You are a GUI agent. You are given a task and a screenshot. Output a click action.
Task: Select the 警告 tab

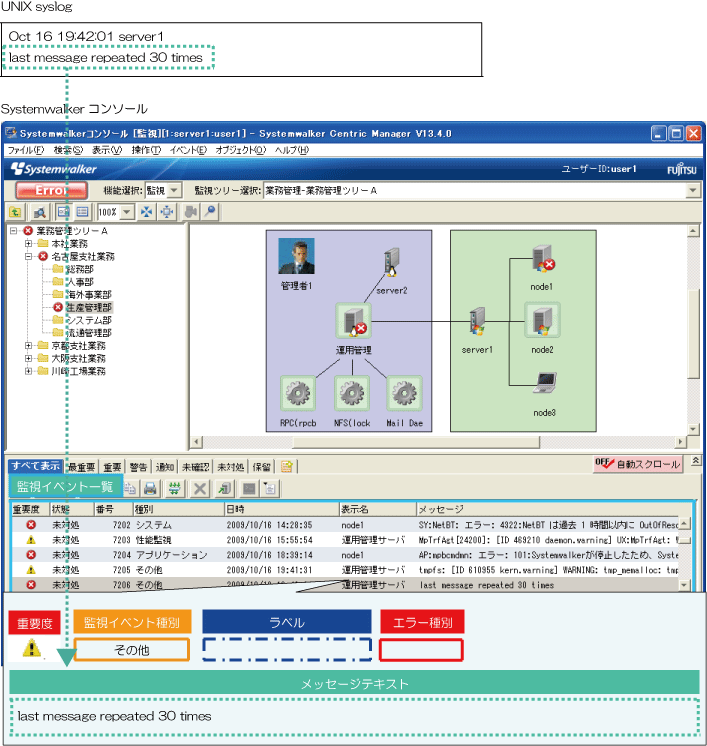[x=138, y=467]
